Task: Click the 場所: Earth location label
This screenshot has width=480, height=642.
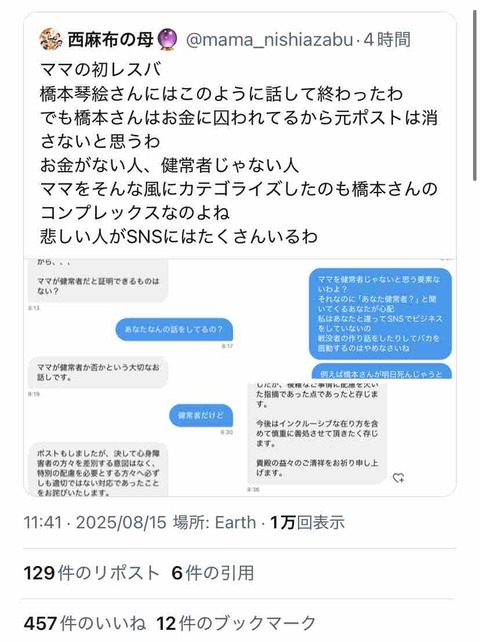Action: pyautogui.click(x=214, y=522)
